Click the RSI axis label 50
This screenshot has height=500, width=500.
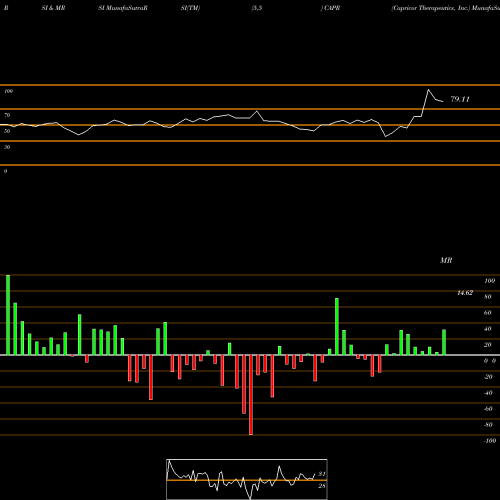click(7, 131)
